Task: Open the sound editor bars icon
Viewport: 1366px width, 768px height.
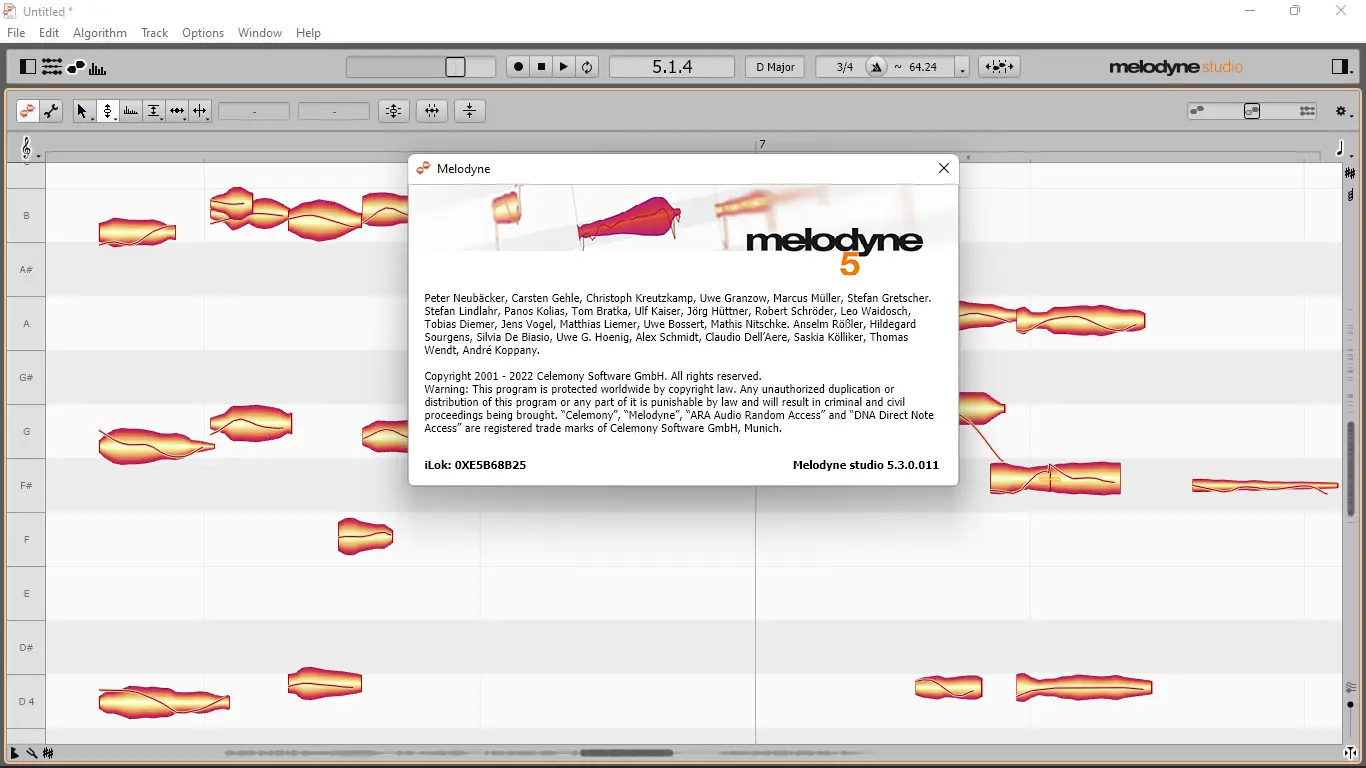Action: [x=98, y=68]
